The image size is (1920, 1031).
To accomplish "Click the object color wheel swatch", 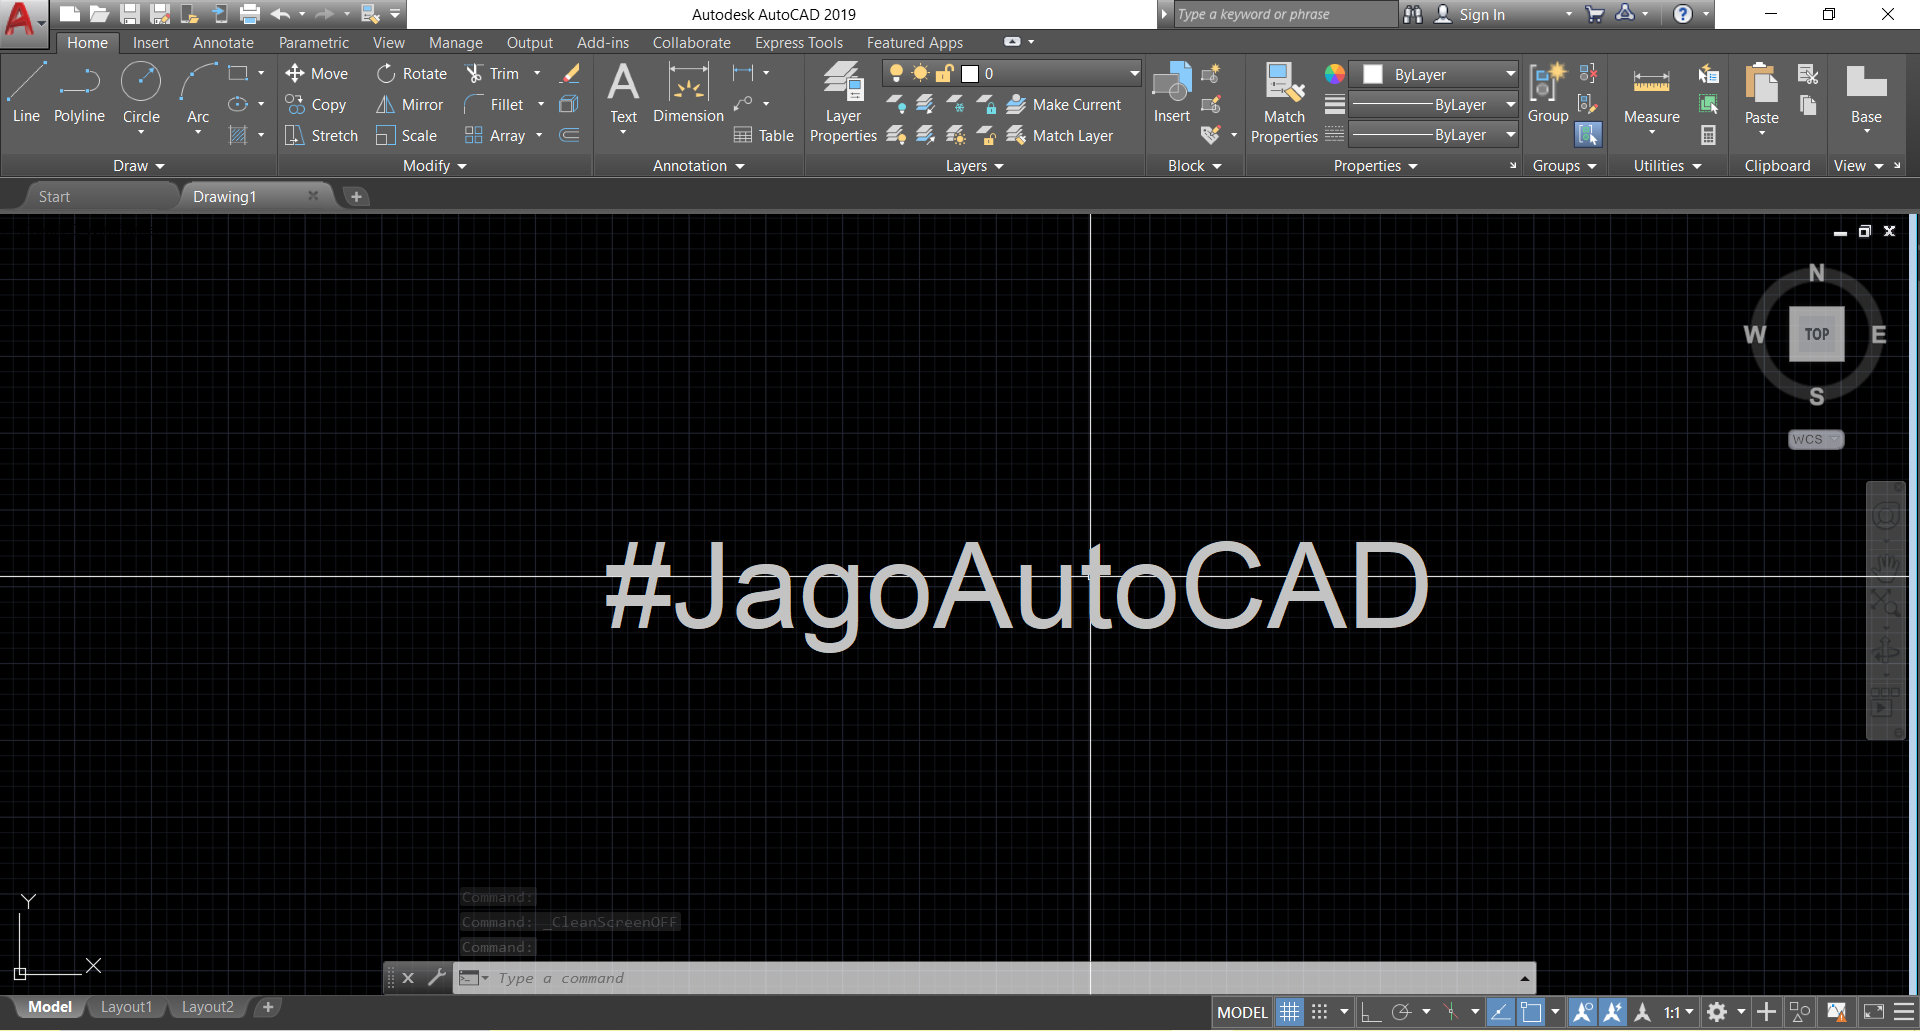I will [x=1335, y=74].
